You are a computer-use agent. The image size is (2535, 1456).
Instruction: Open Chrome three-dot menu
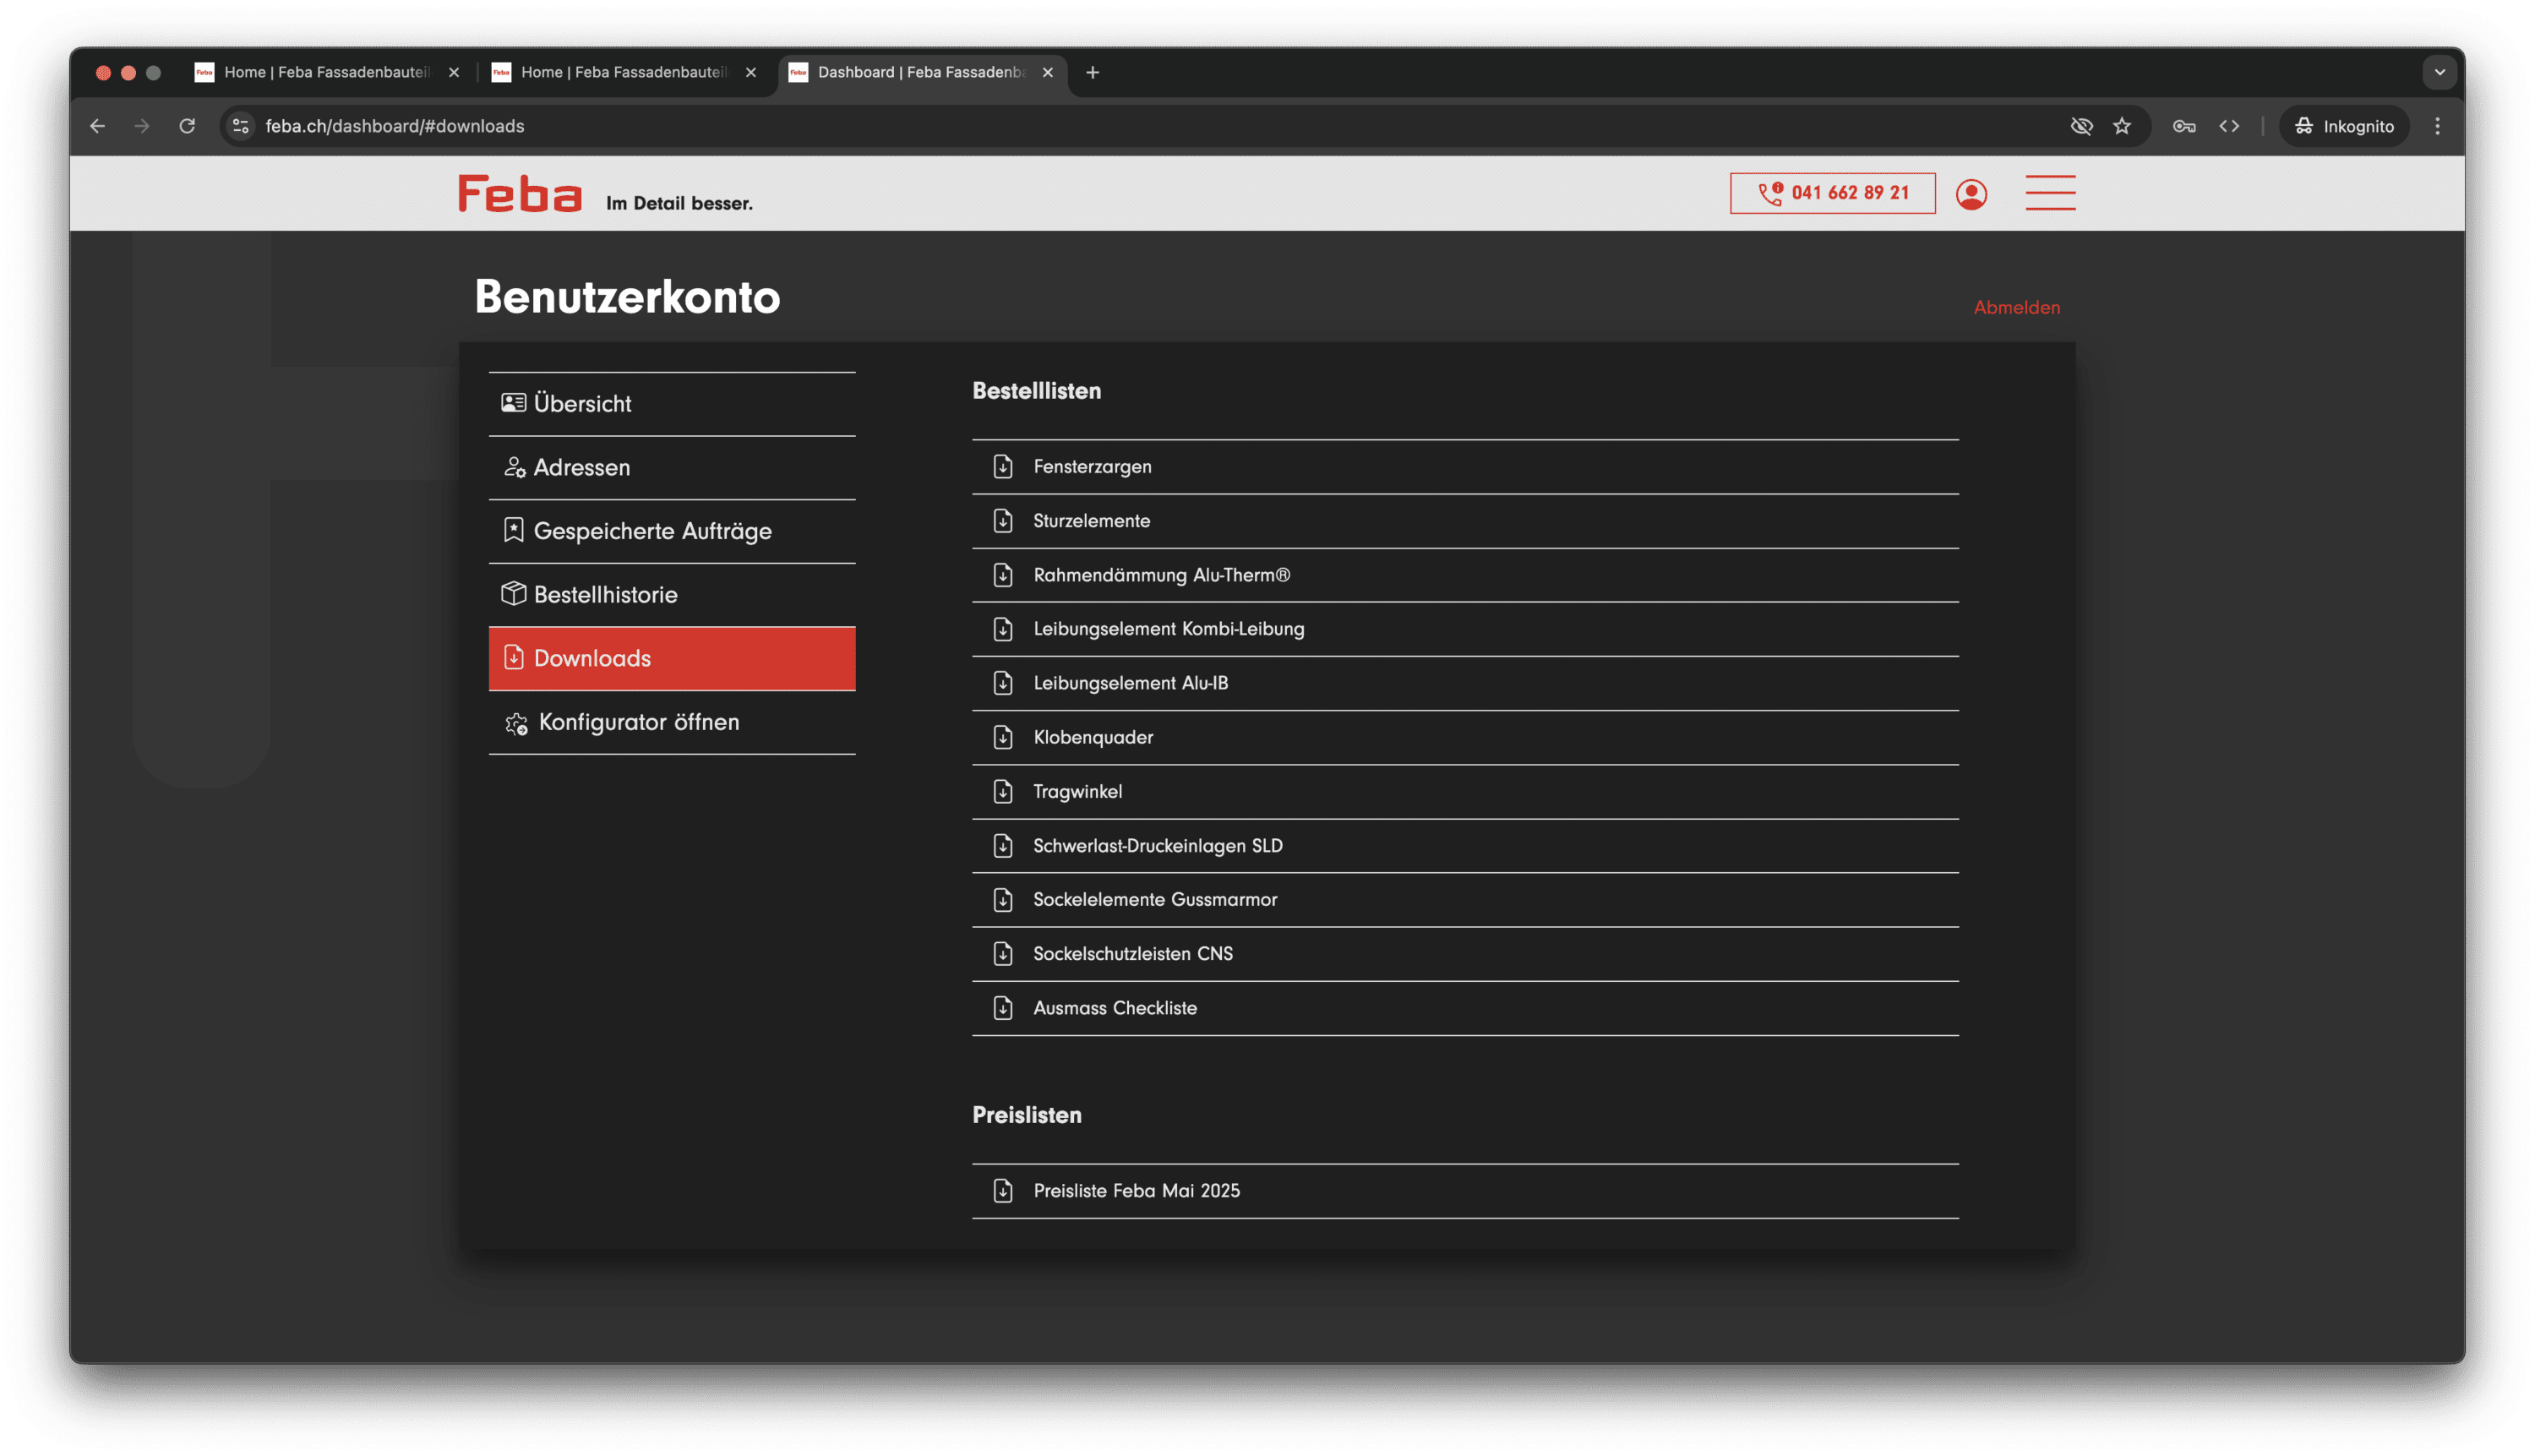click(x=2437, y=126)
